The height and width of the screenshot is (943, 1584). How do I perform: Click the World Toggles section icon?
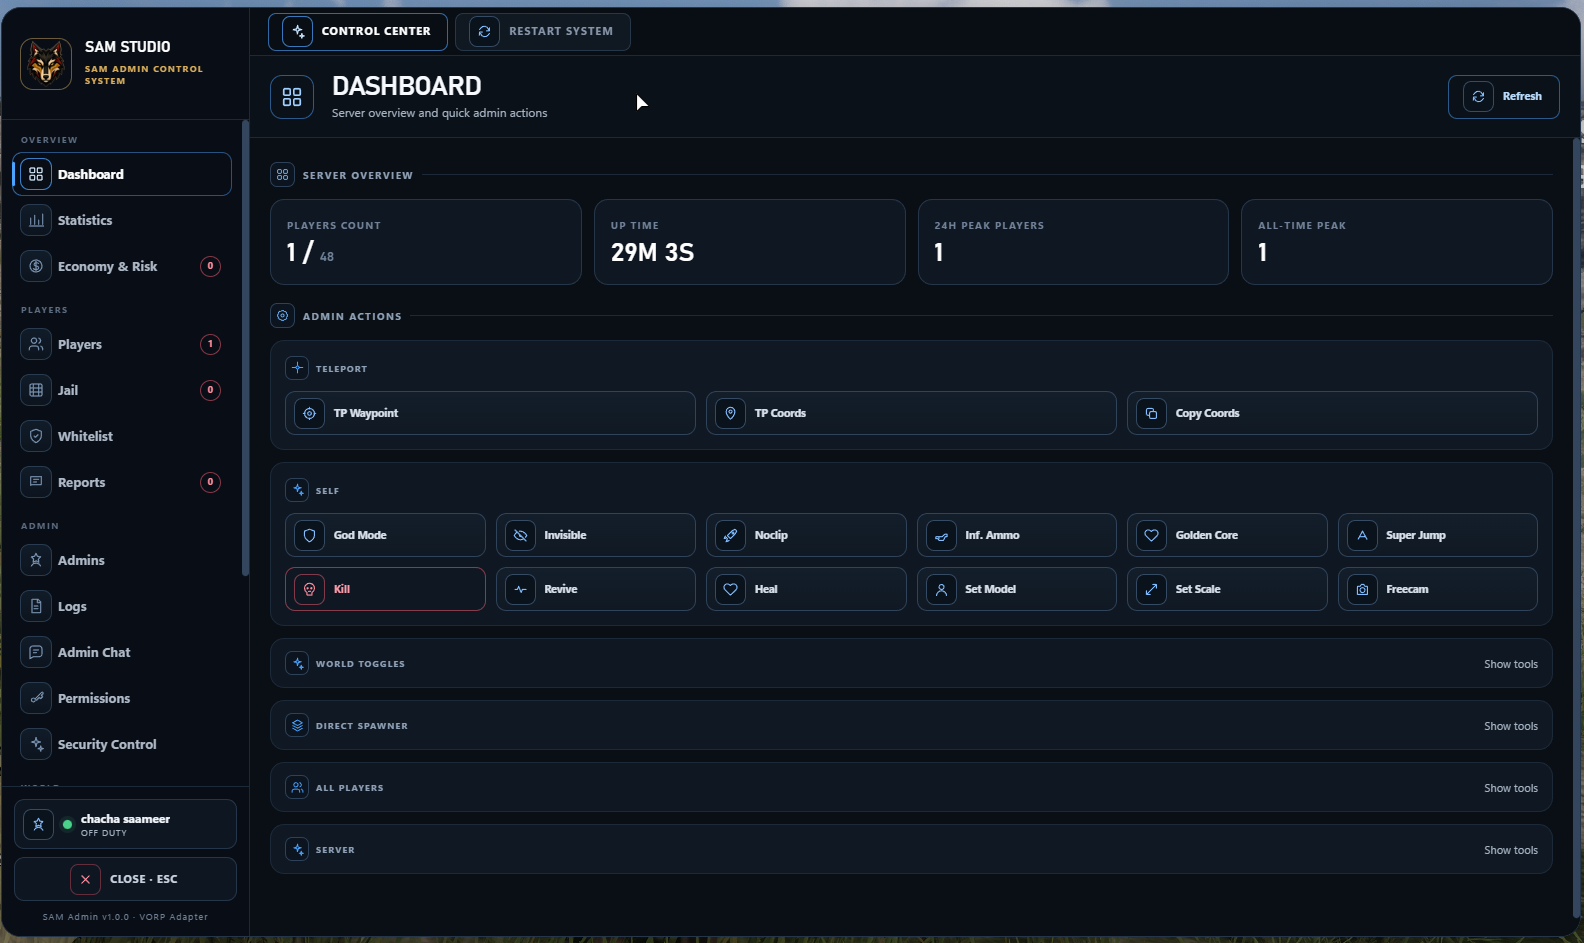297,663
